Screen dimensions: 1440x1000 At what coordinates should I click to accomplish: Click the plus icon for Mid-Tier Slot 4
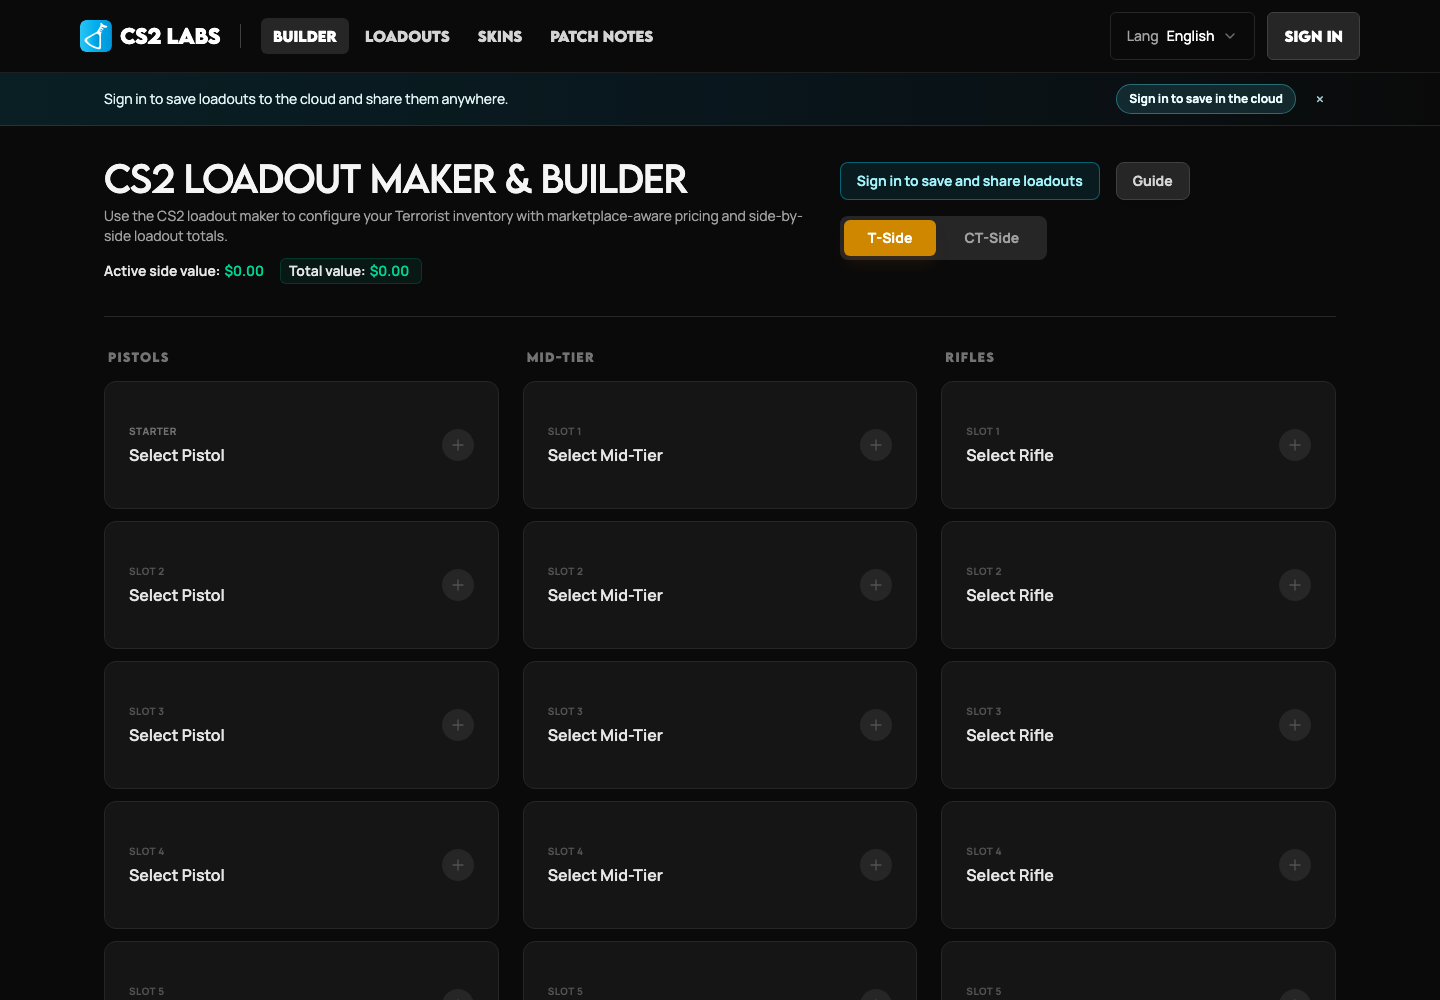pos(876,865)
